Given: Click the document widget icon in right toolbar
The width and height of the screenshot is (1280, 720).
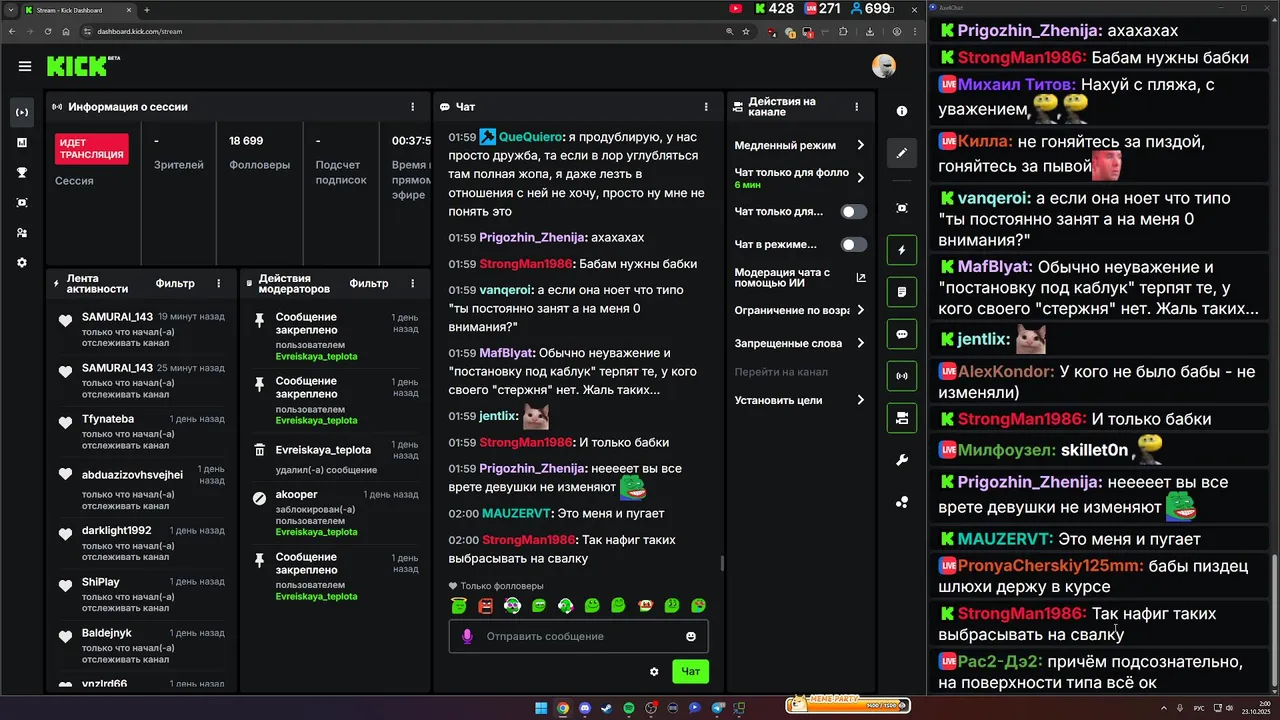Looking at the screenshot, I should click(x=902, y=292).
